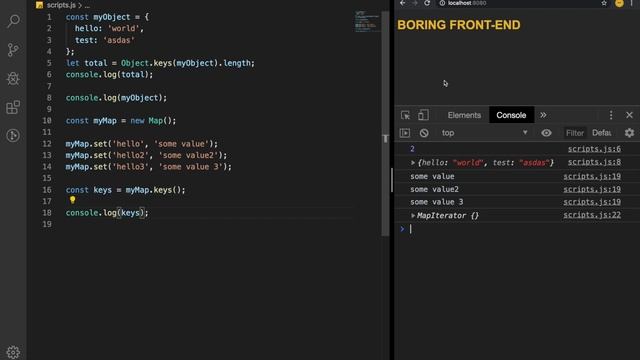The width and height of the screenshot is (640, 360).
Task: Click the browser forward arrow
Action: click(x=415, y=3)
